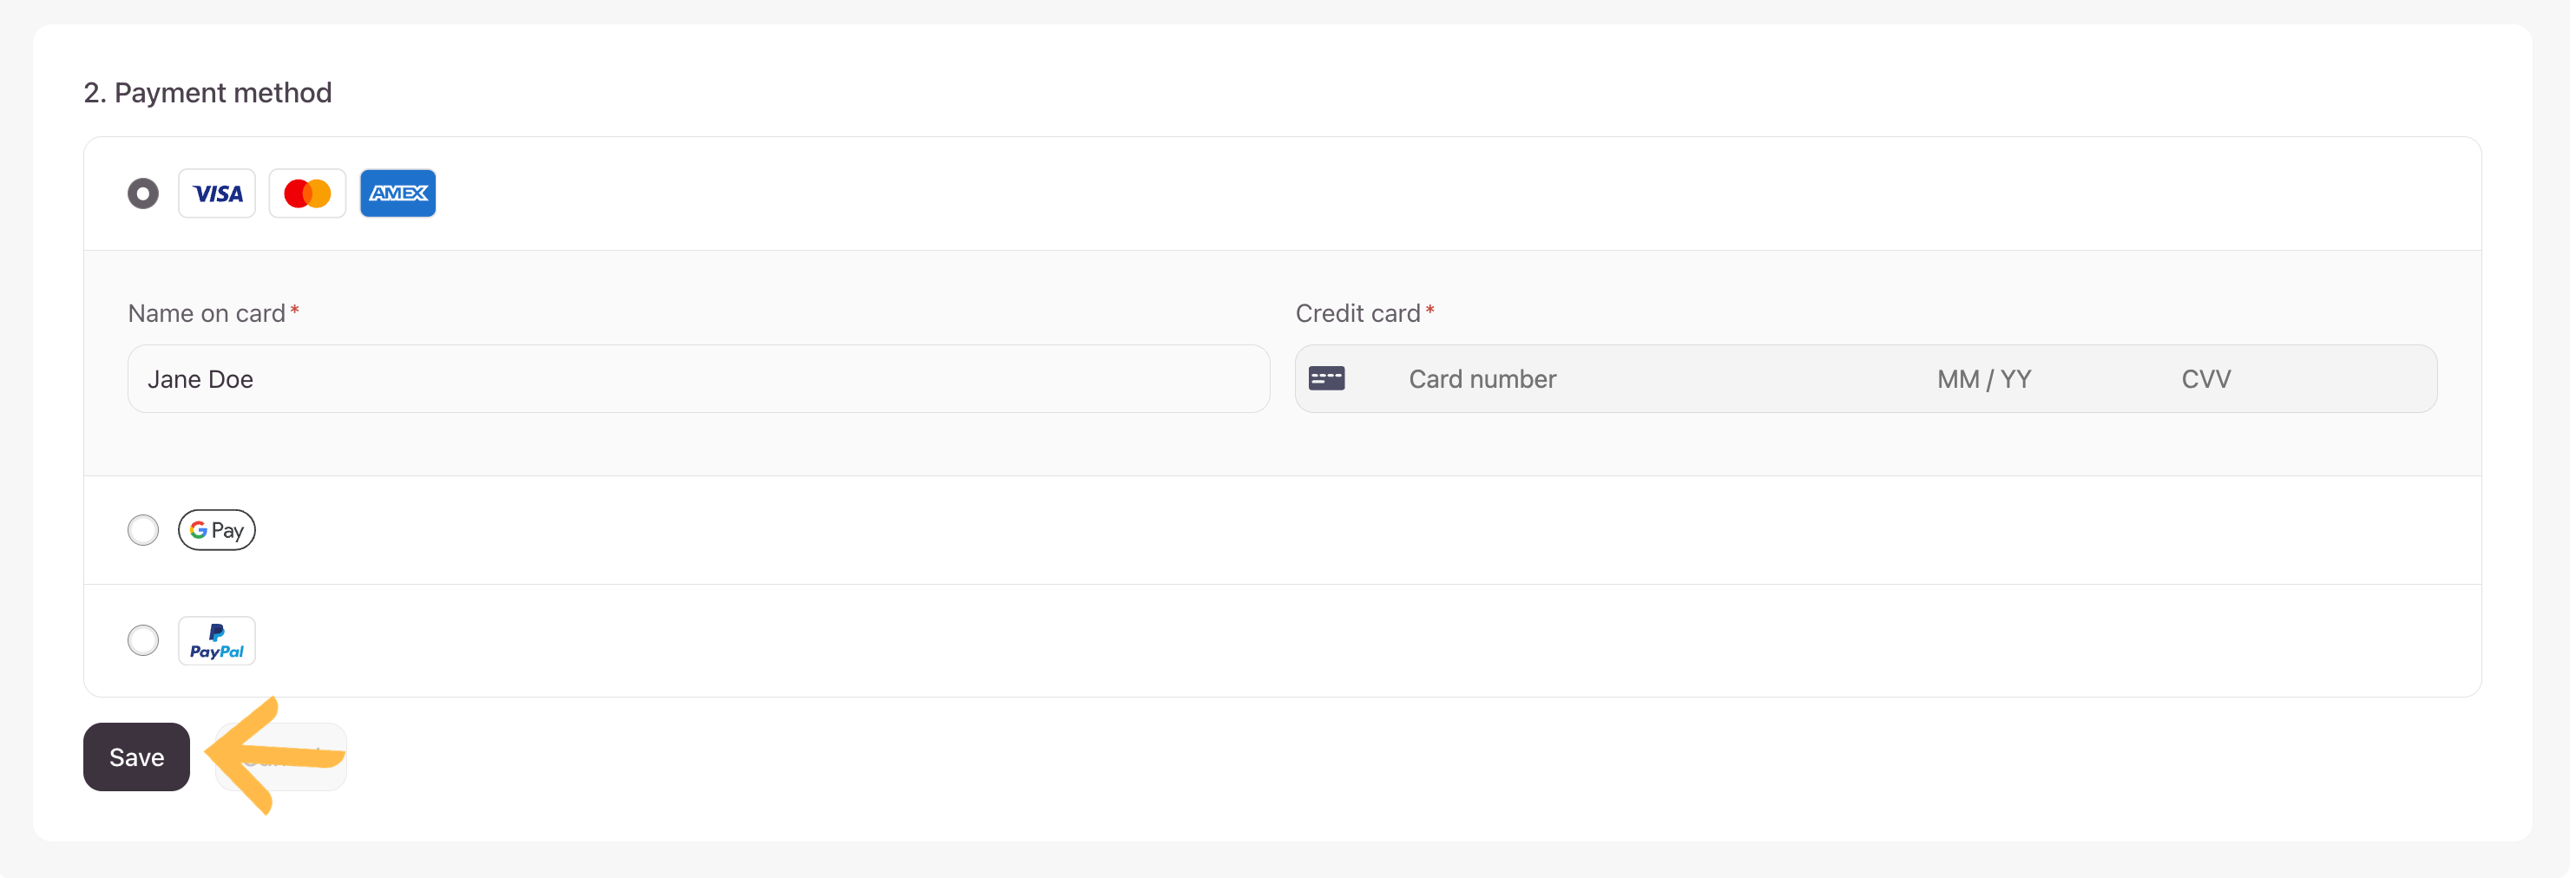Click the PayPal logo badge
Viewport: 2576px width, 878px height.
pos(217,641)
